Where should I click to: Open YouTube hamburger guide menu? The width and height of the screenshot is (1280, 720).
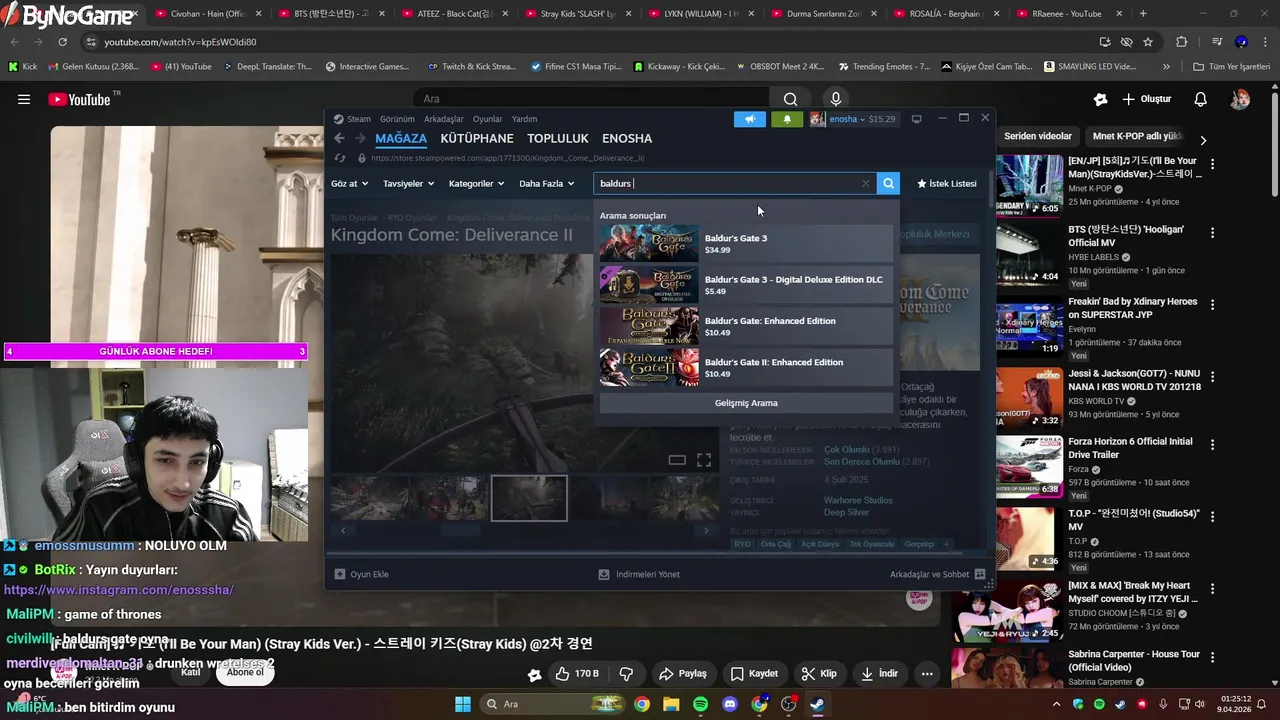pyautogui.click(x=24, y=99)
